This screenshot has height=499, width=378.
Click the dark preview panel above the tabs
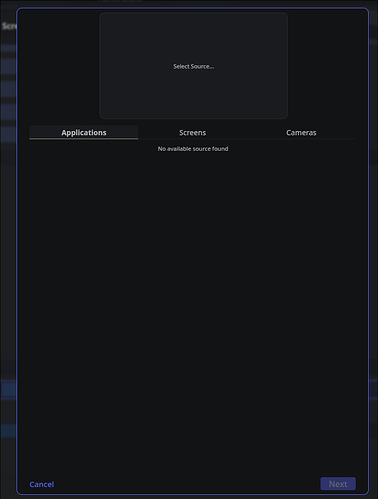point(193,66)
